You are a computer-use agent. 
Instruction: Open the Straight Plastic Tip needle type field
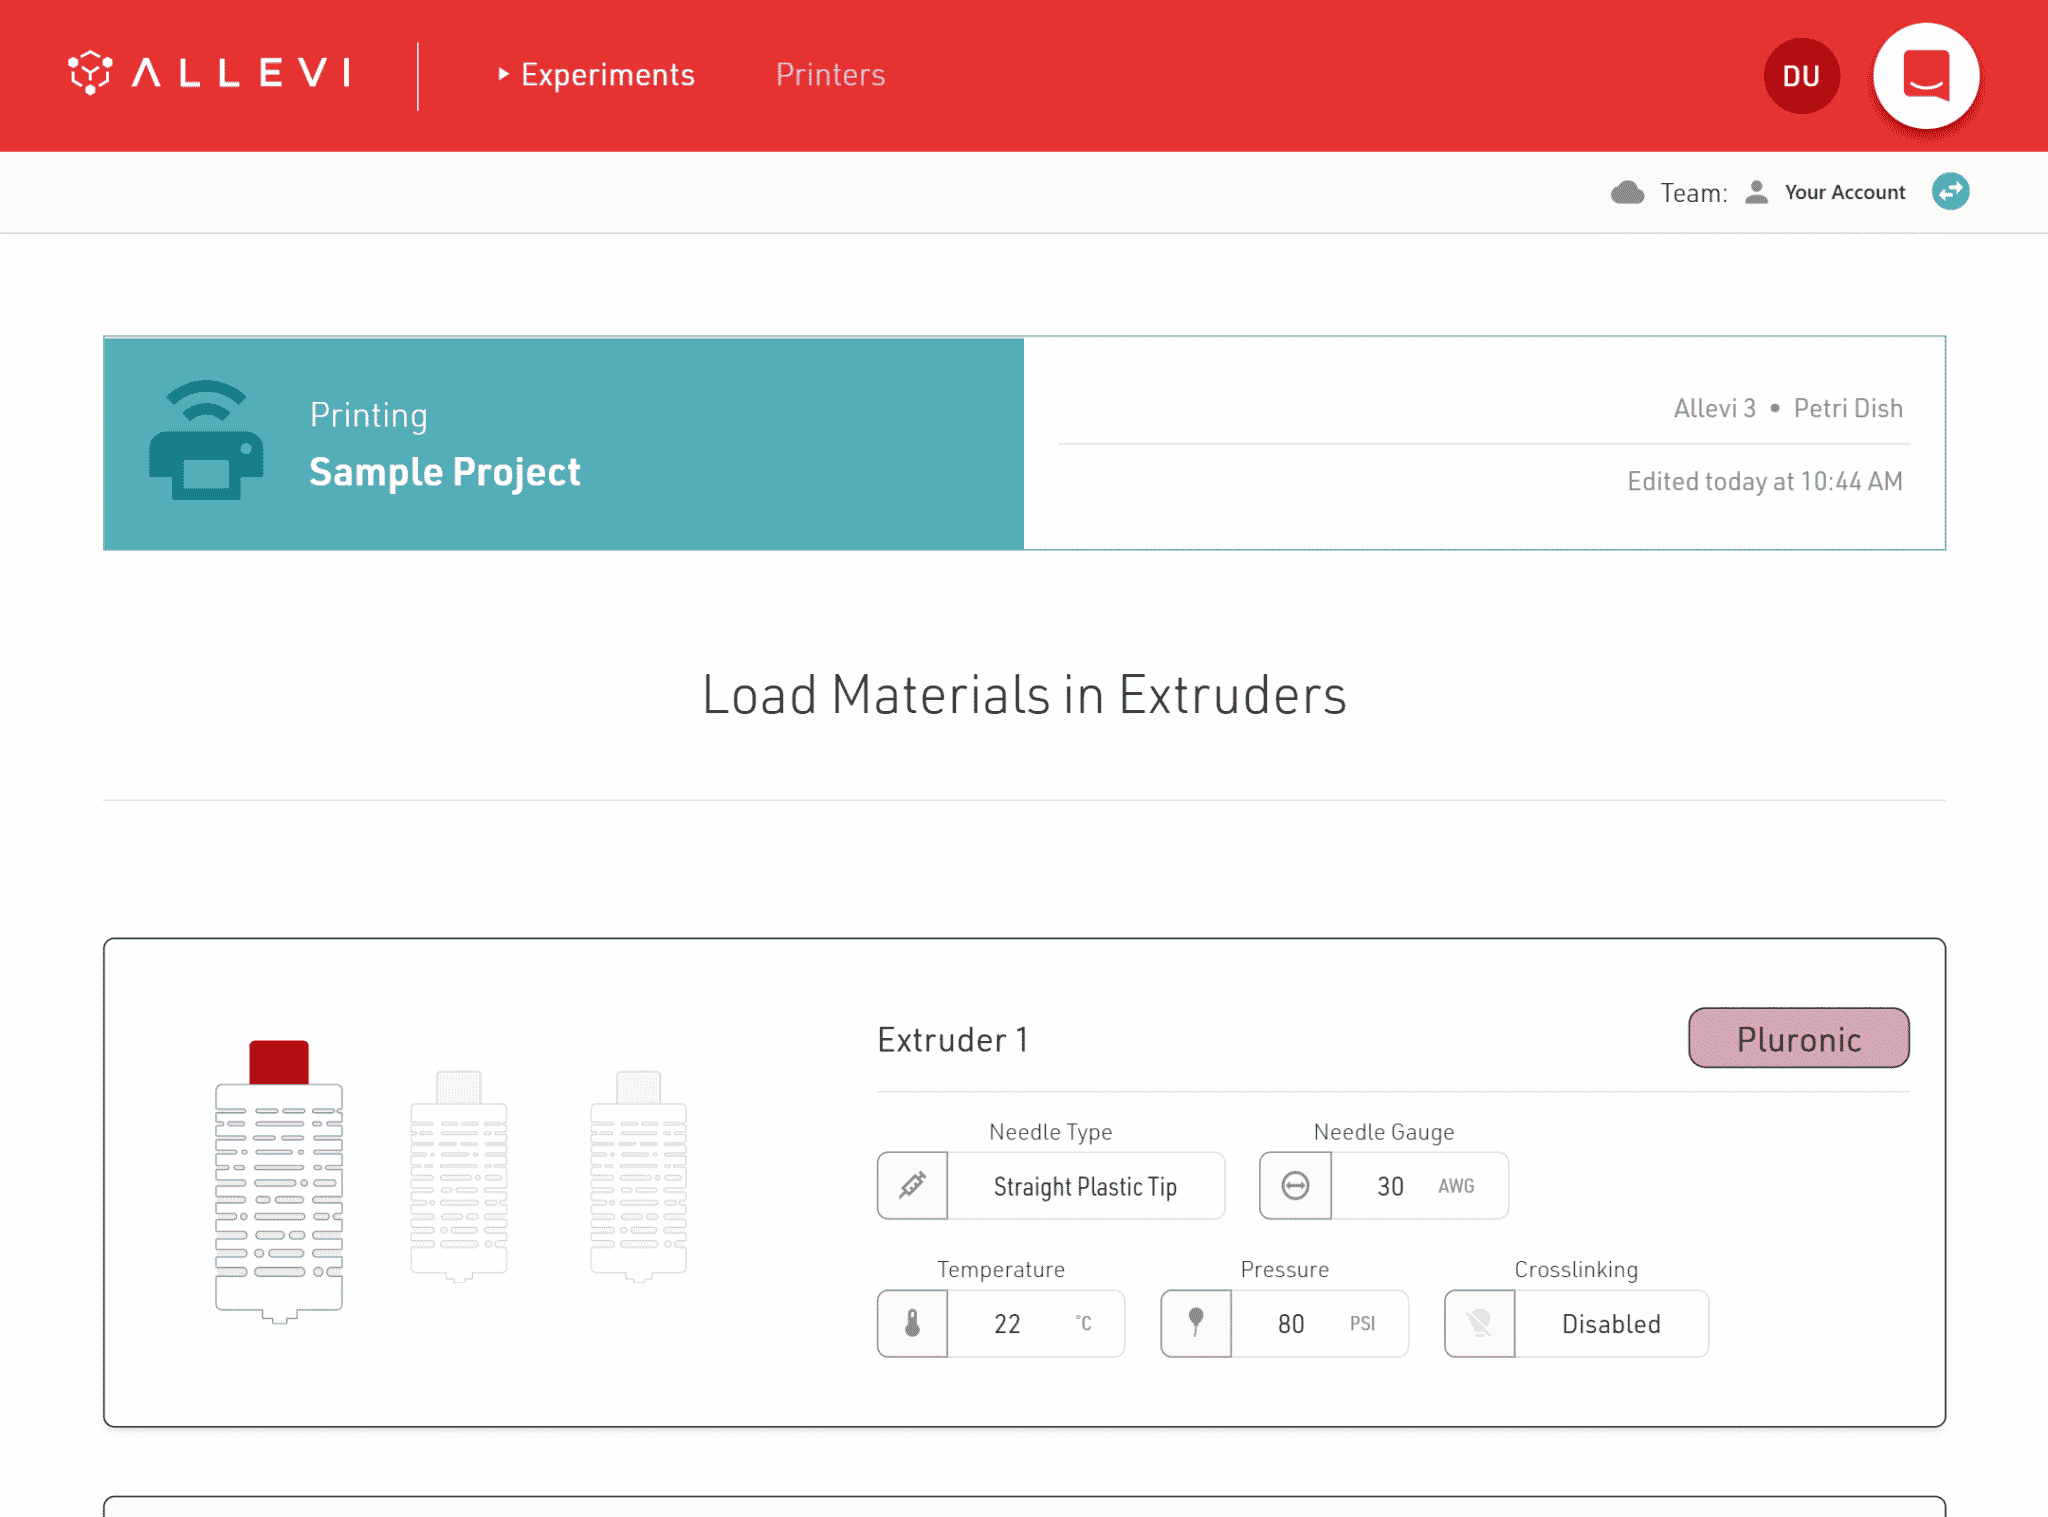(x=1085, y=1186)
